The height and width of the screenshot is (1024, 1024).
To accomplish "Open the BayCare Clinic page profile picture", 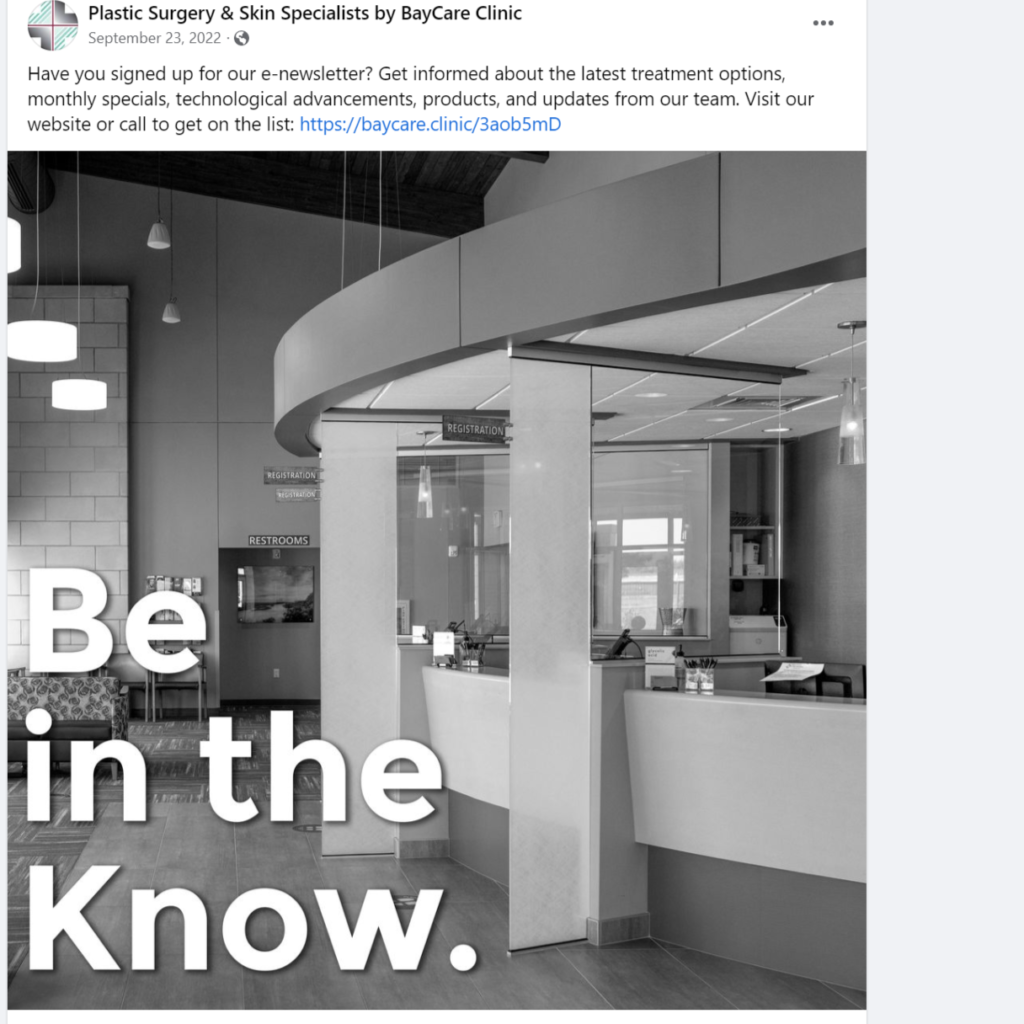I will pyautogui.click(x=53, y=25).
